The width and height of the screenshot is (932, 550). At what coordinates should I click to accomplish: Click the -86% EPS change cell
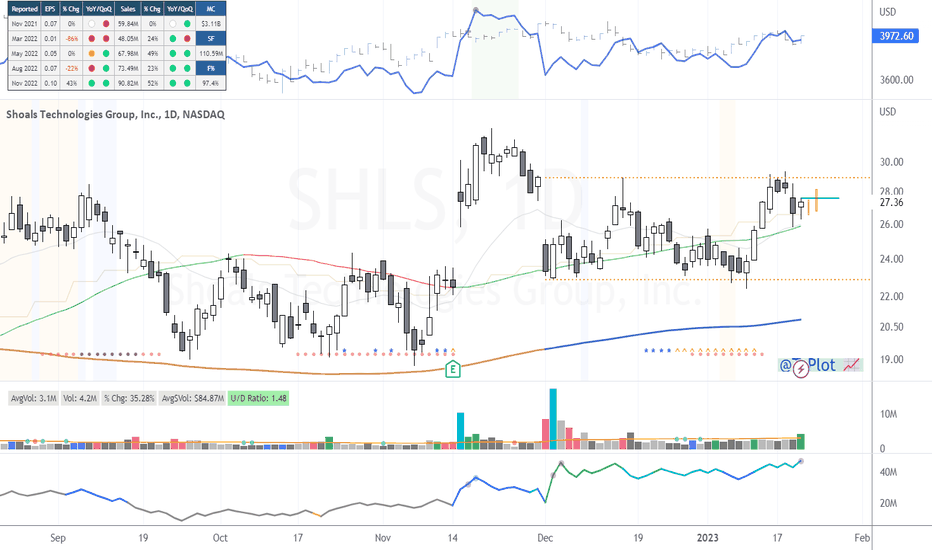click(x=71, y=39)
